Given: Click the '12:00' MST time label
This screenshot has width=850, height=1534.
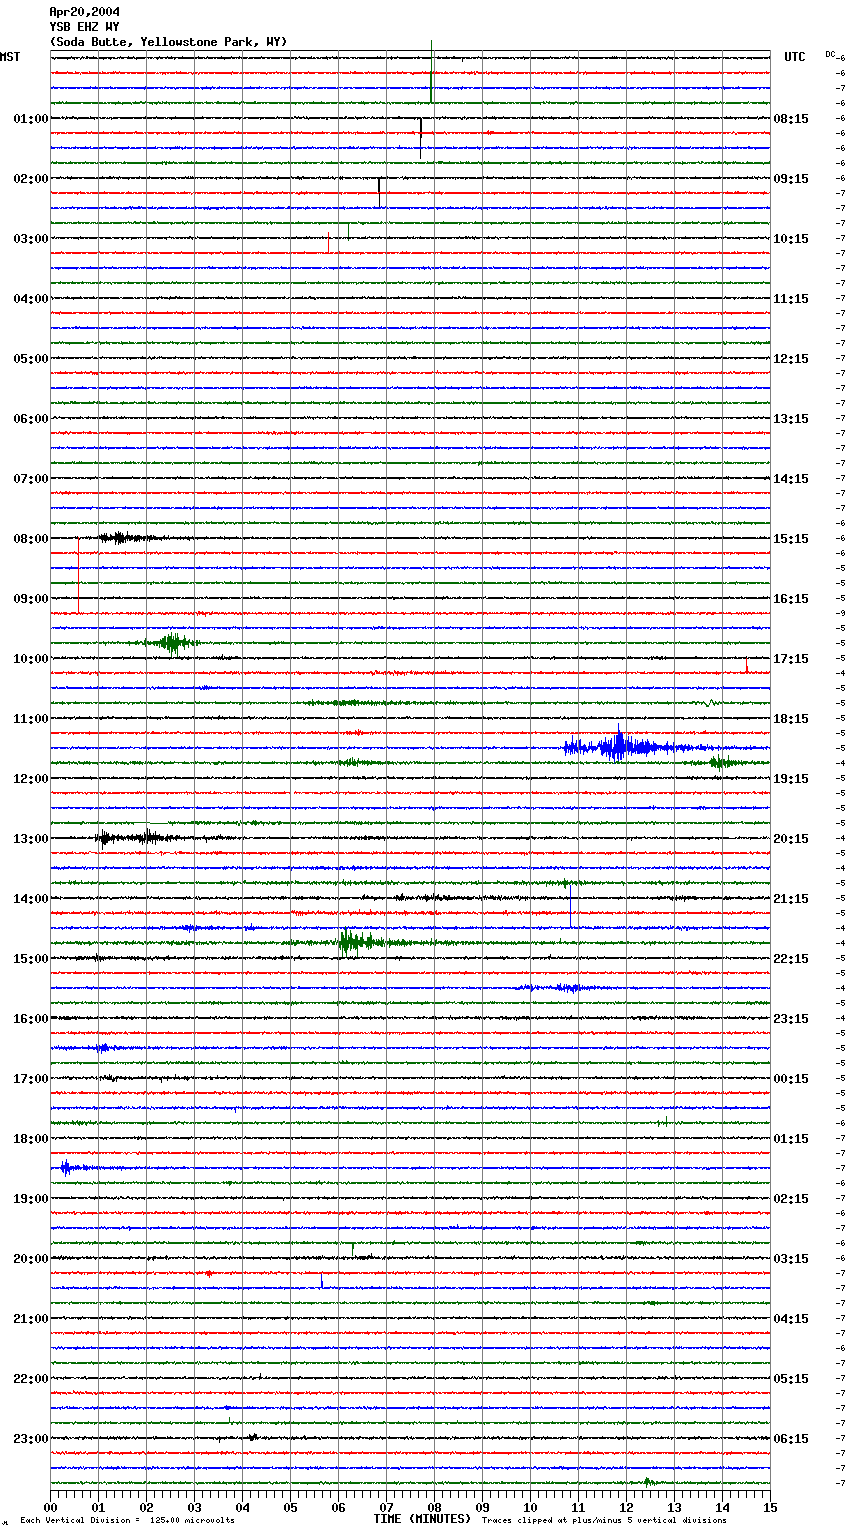Looking at the screenshot, I should (31, 779).
